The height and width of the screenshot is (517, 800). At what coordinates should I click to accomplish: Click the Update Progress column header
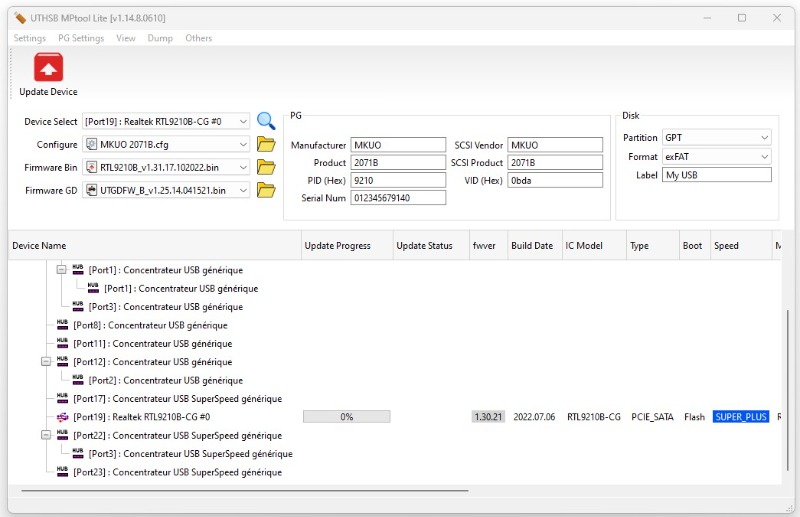339,246
